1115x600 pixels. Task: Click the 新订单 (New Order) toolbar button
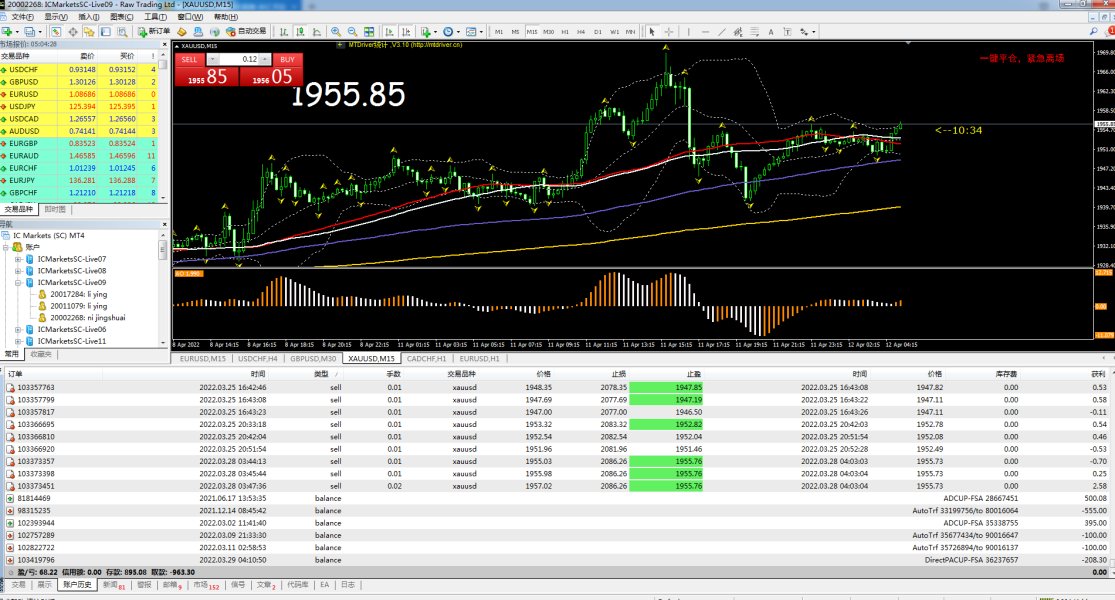coord(155,32)
